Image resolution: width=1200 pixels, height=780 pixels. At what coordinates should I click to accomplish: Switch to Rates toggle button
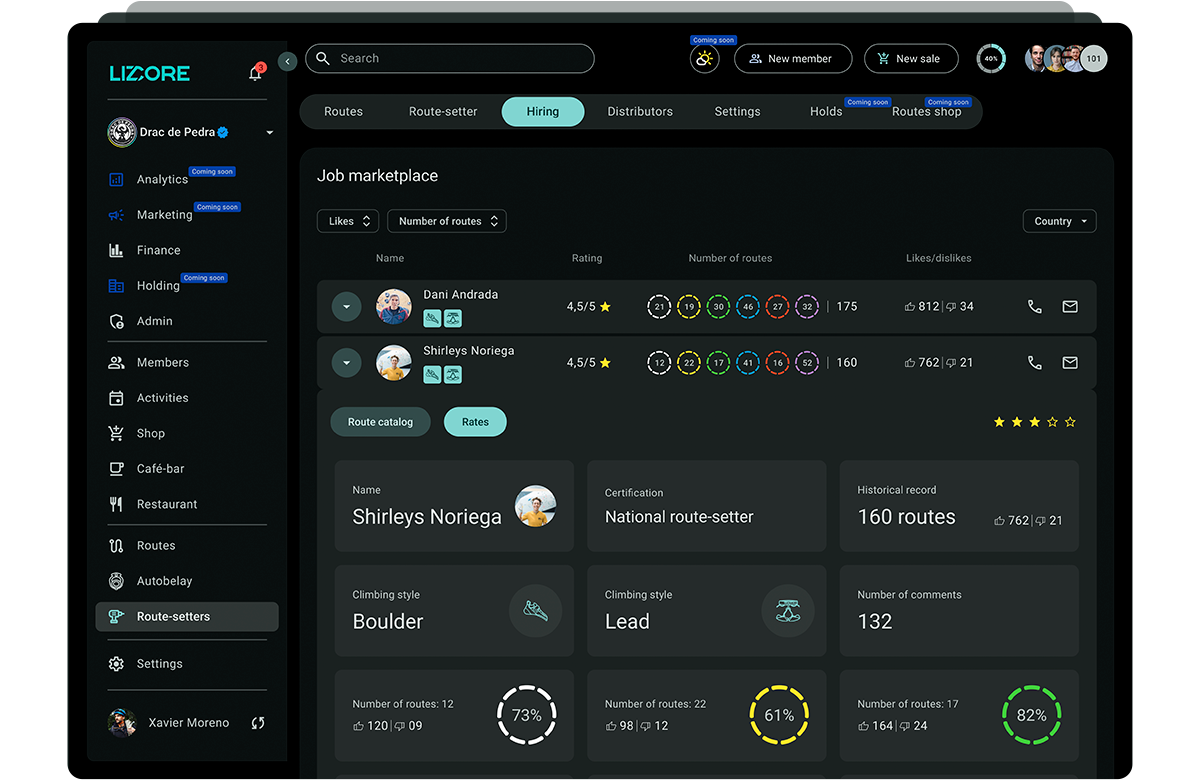pyautogui.click(x=475, y=422)
